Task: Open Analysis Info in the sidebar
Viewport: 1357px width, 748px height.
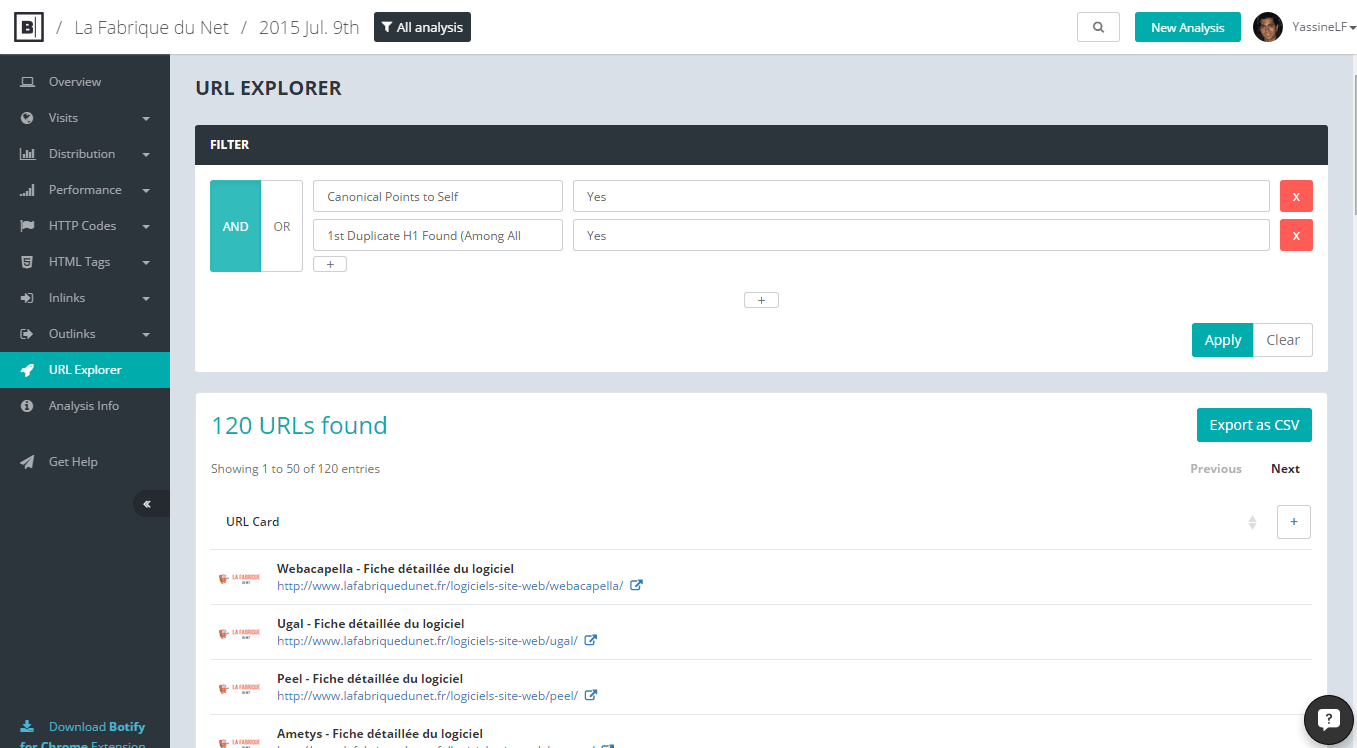Action: [x=83, y=406]
